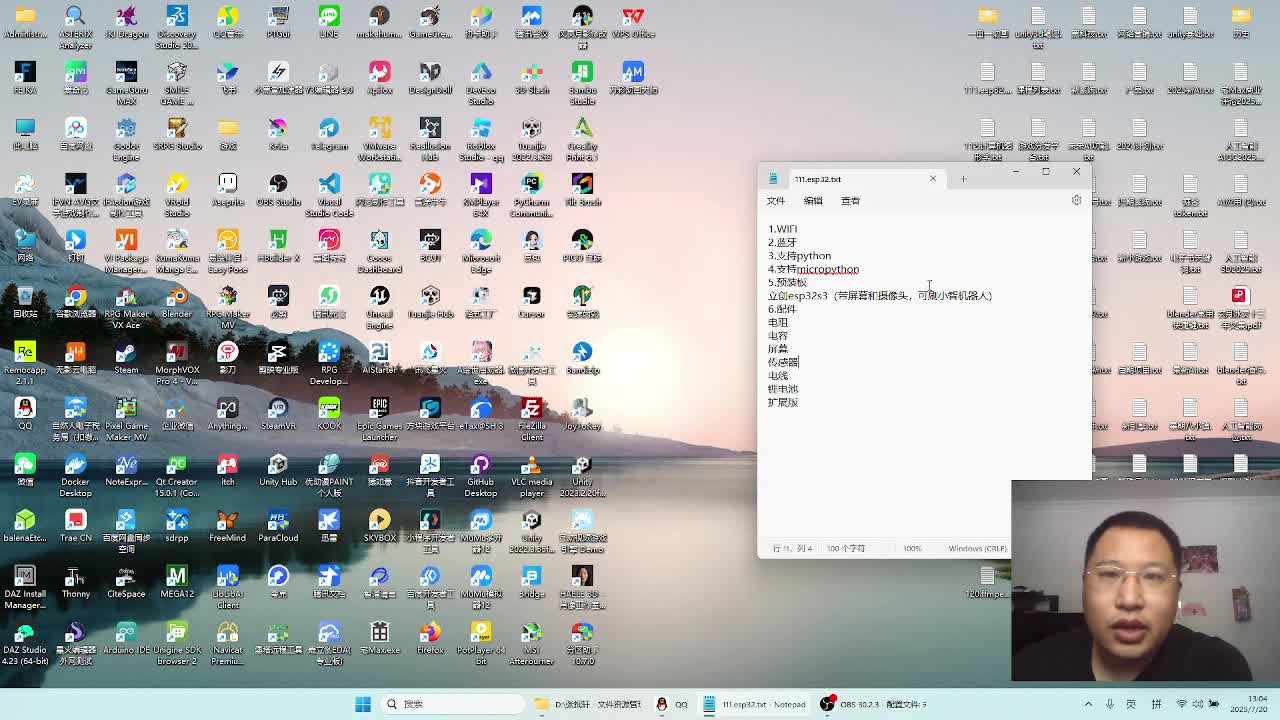This screenshot has width=1280, height=720.
Task: Click the 100% zoom level in status bar
Action: [912, 548]
